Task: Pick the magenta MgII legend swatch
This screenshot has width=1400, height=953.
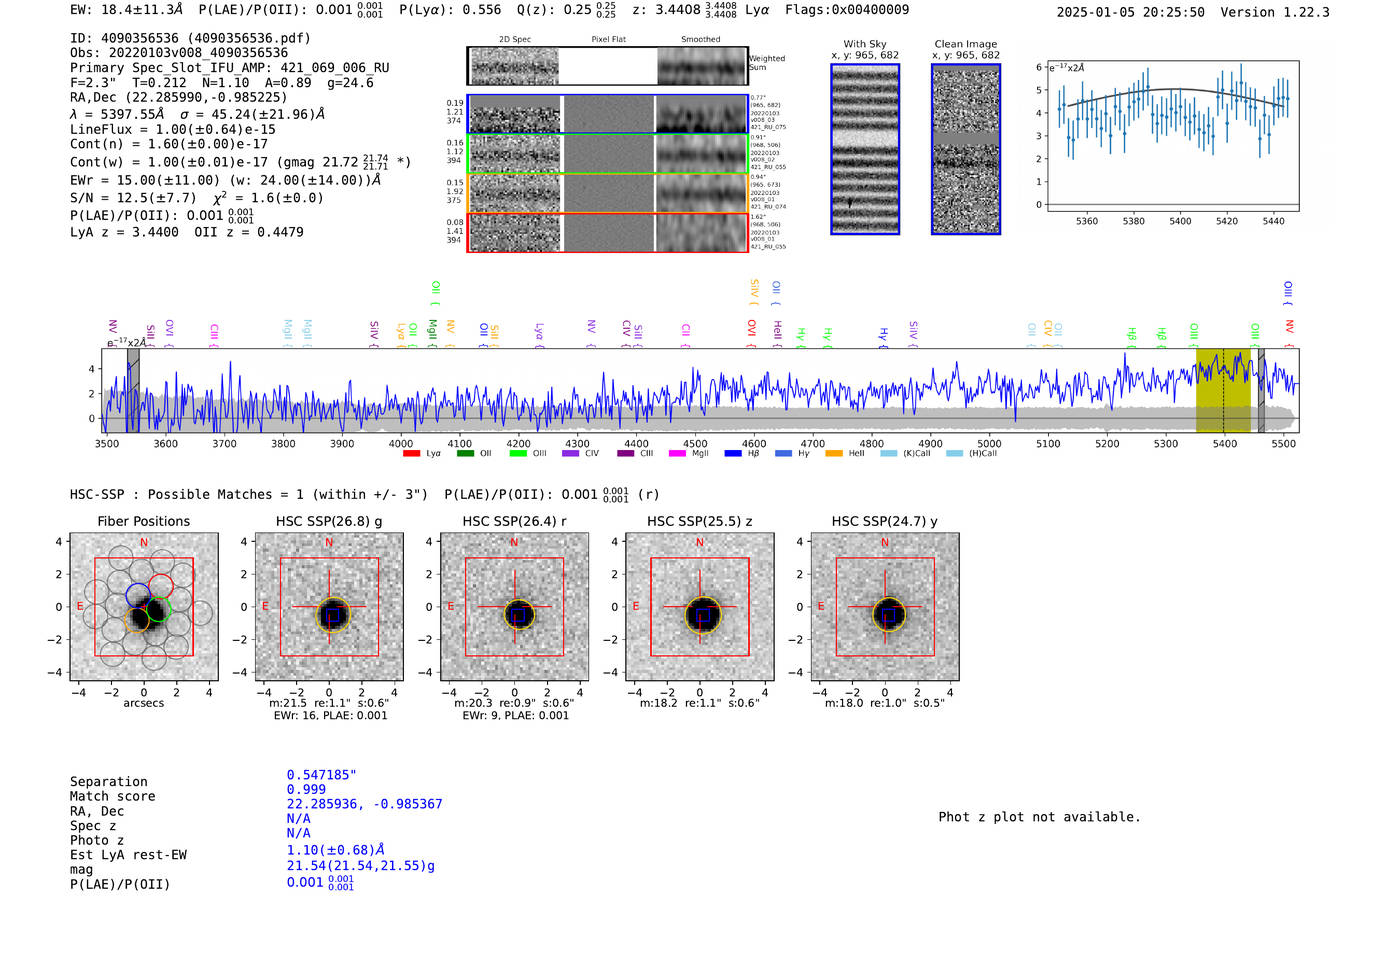Action: [x=678, y=454]
